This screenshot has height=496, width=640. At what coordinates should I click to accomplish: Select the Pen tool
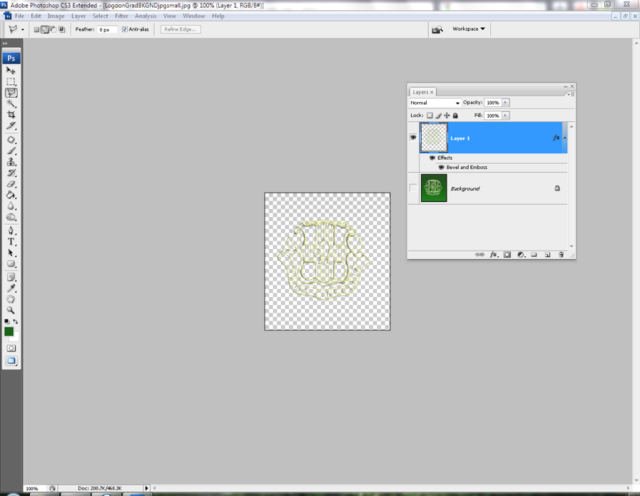[11, 231]
